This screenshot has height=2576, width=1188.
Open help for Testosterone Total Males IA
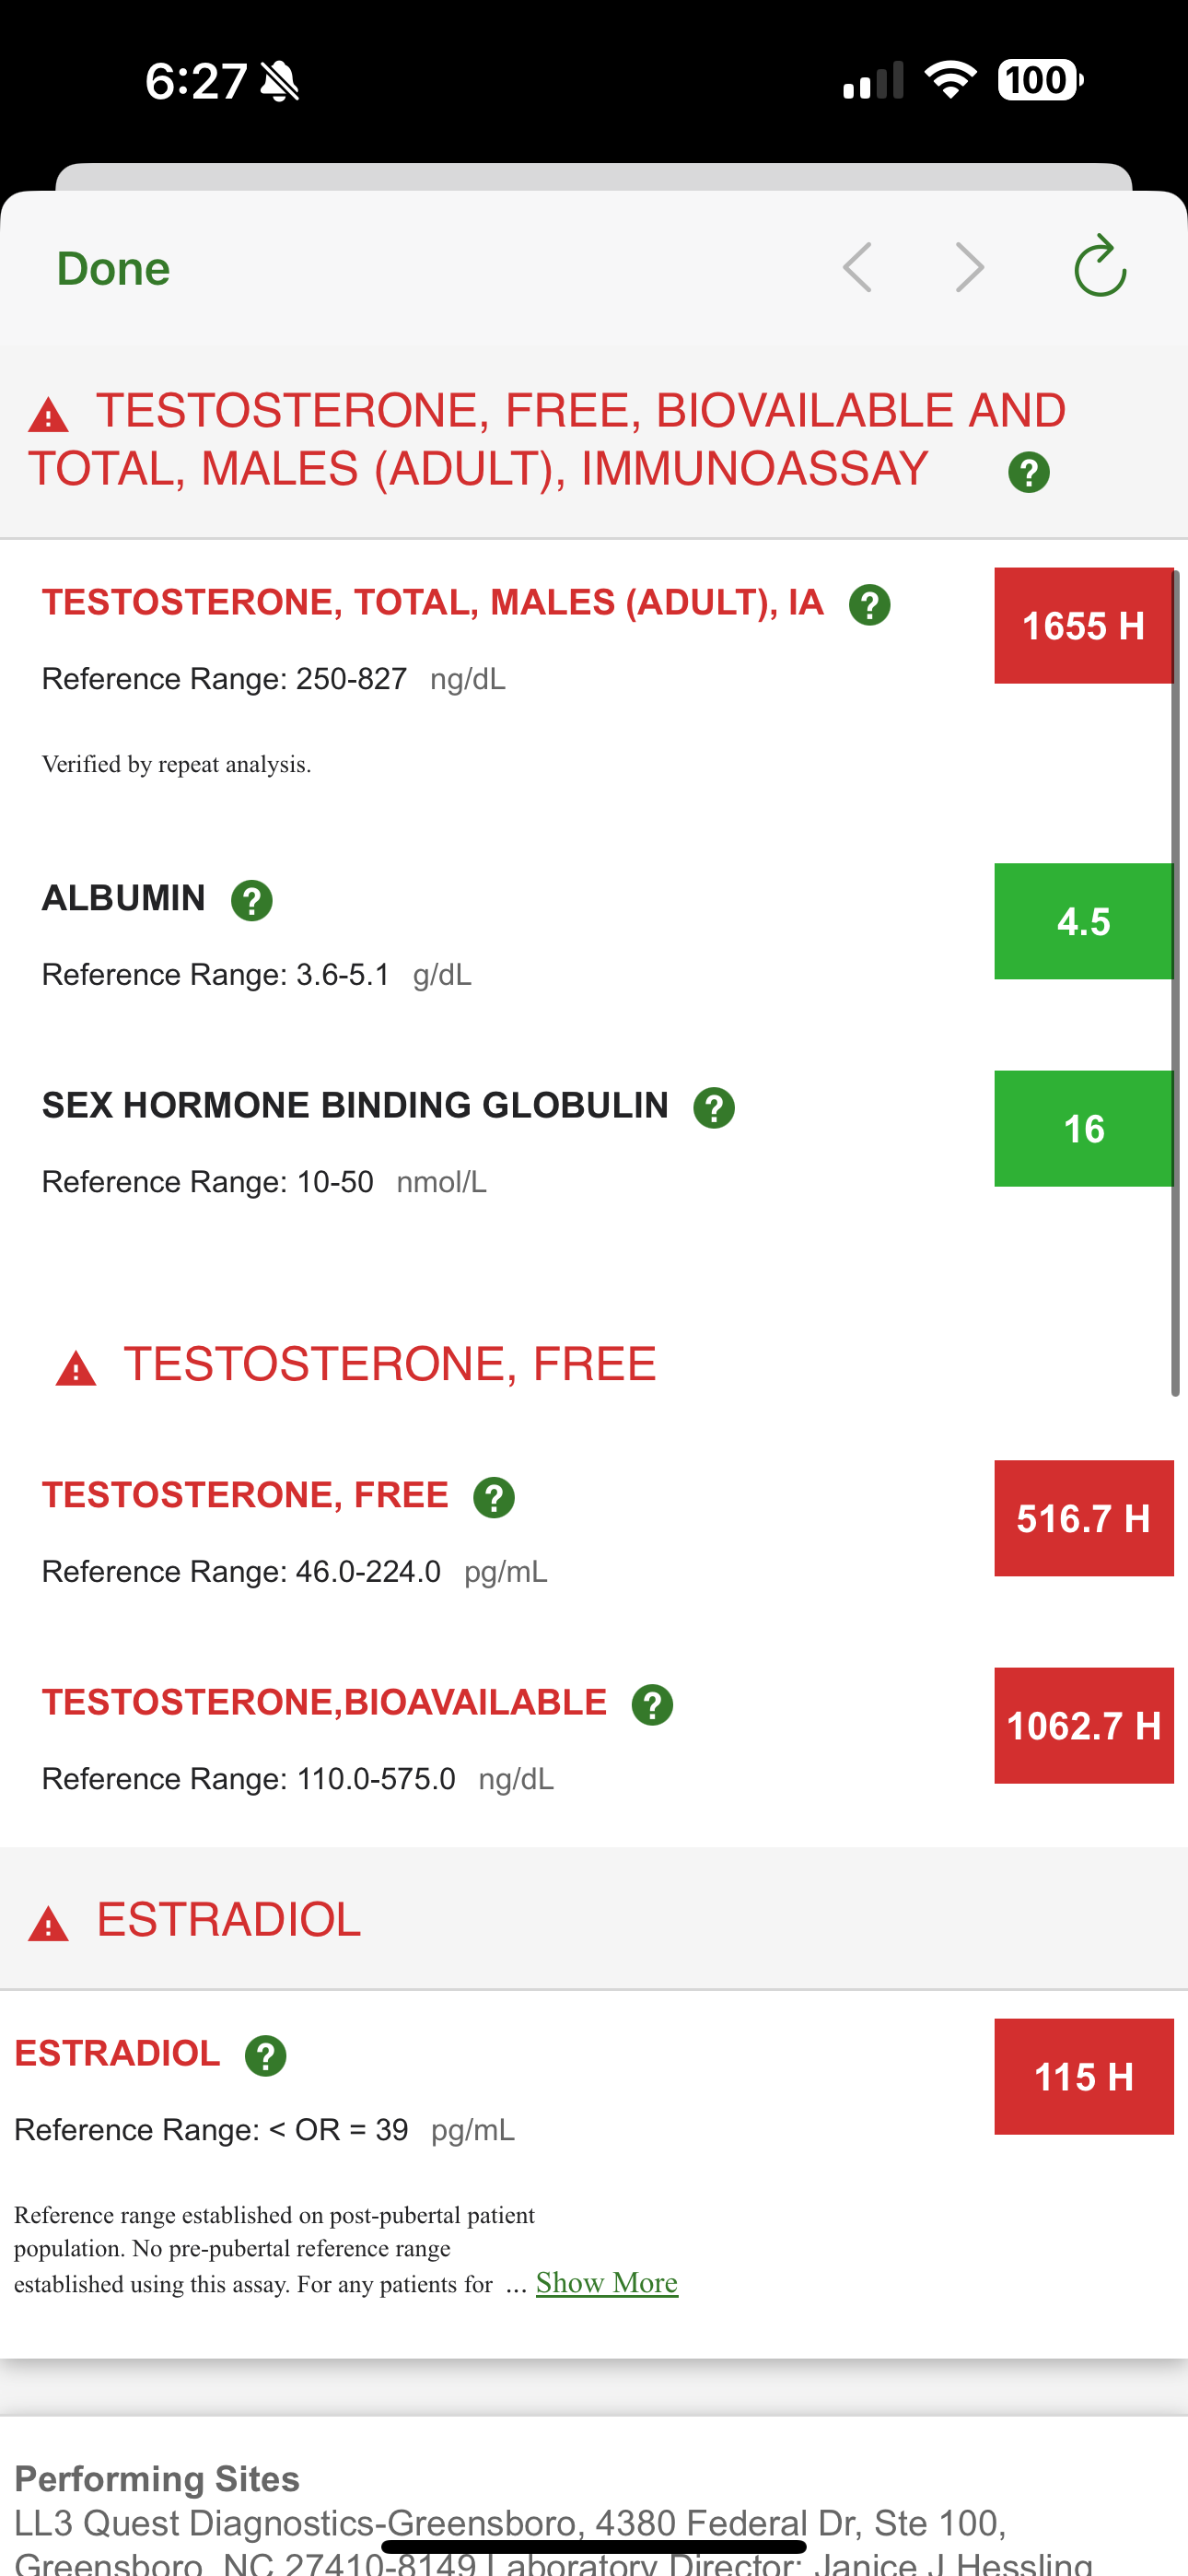point(869,604)
